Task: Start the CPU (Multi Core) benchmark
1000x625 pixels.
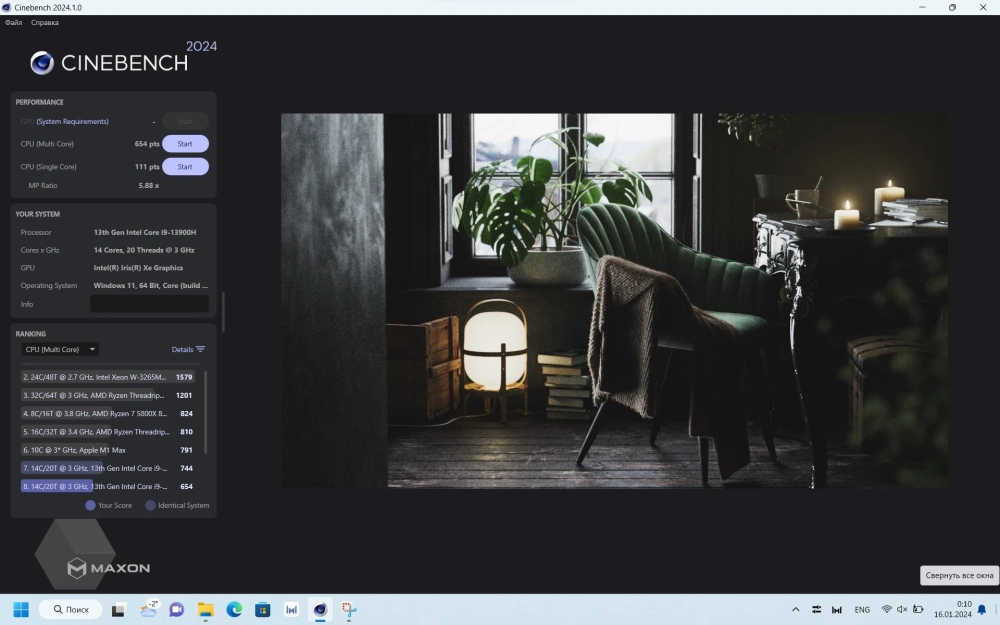Action: click(185, 144)
